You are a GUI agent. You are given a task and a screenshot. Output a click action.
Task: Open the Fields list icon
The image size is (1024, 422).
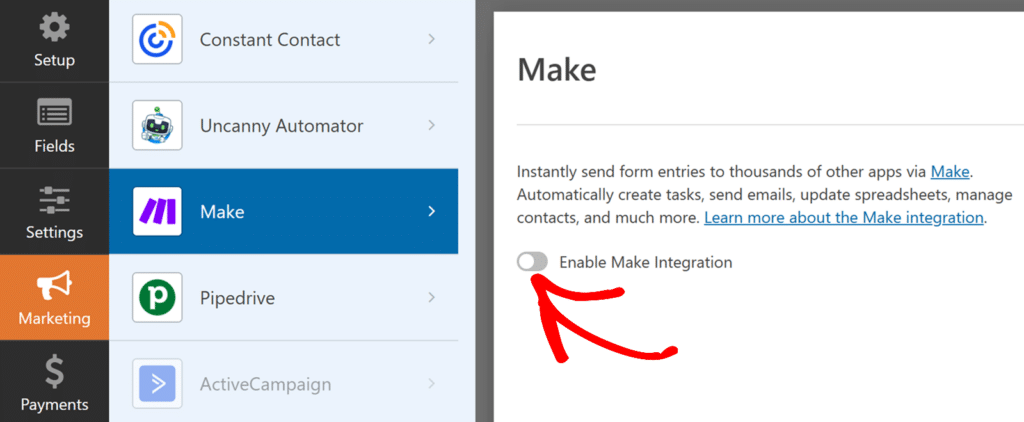point(54,113)
